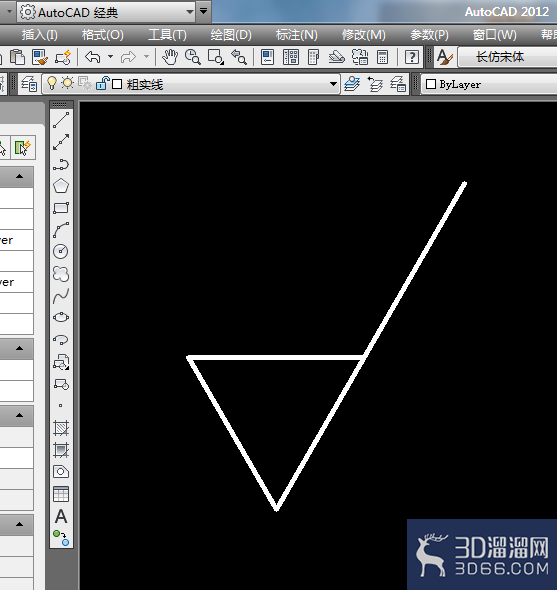Open the quick access customize arrow
The image size is (557, 590).
(x=203, y=11)
